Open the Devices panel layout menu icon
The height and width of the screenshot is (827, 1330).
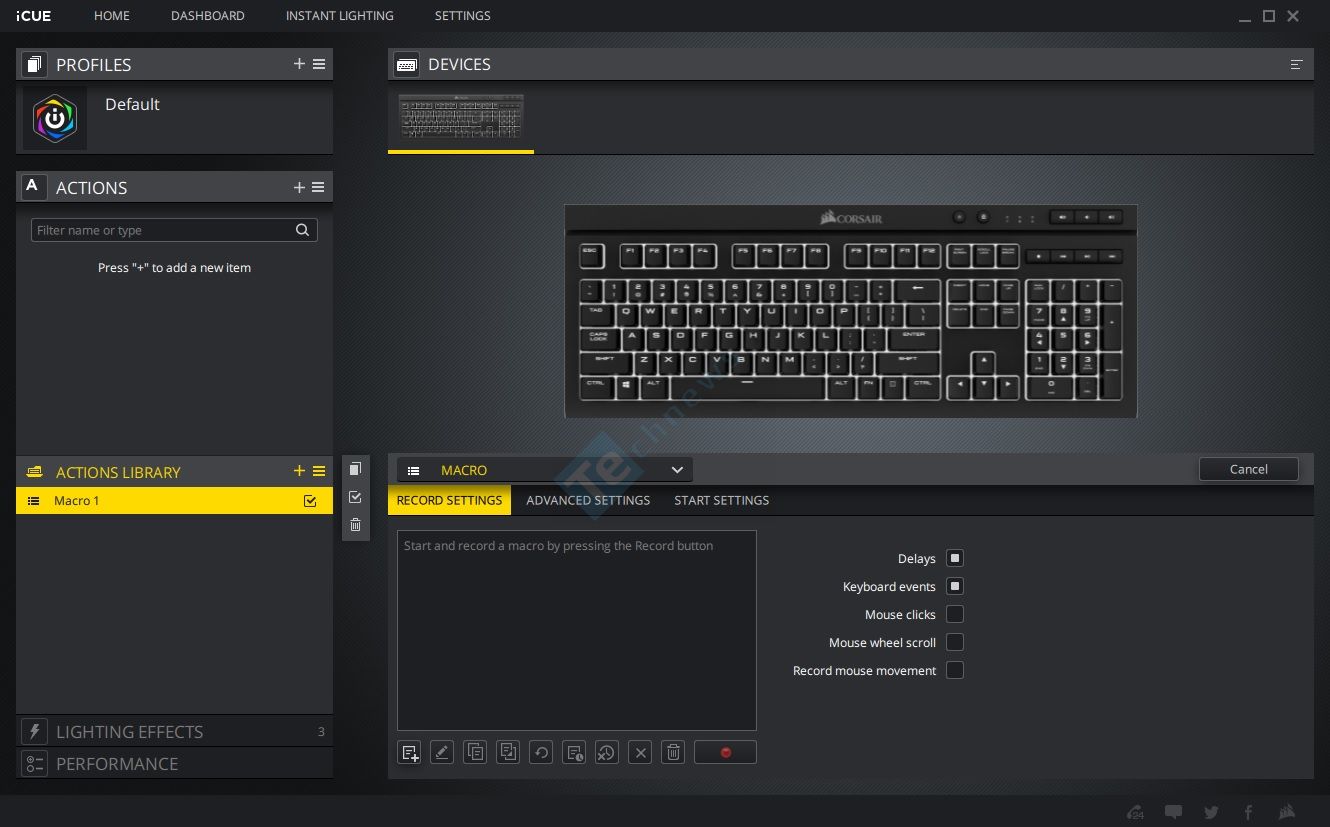[1297, 64]
